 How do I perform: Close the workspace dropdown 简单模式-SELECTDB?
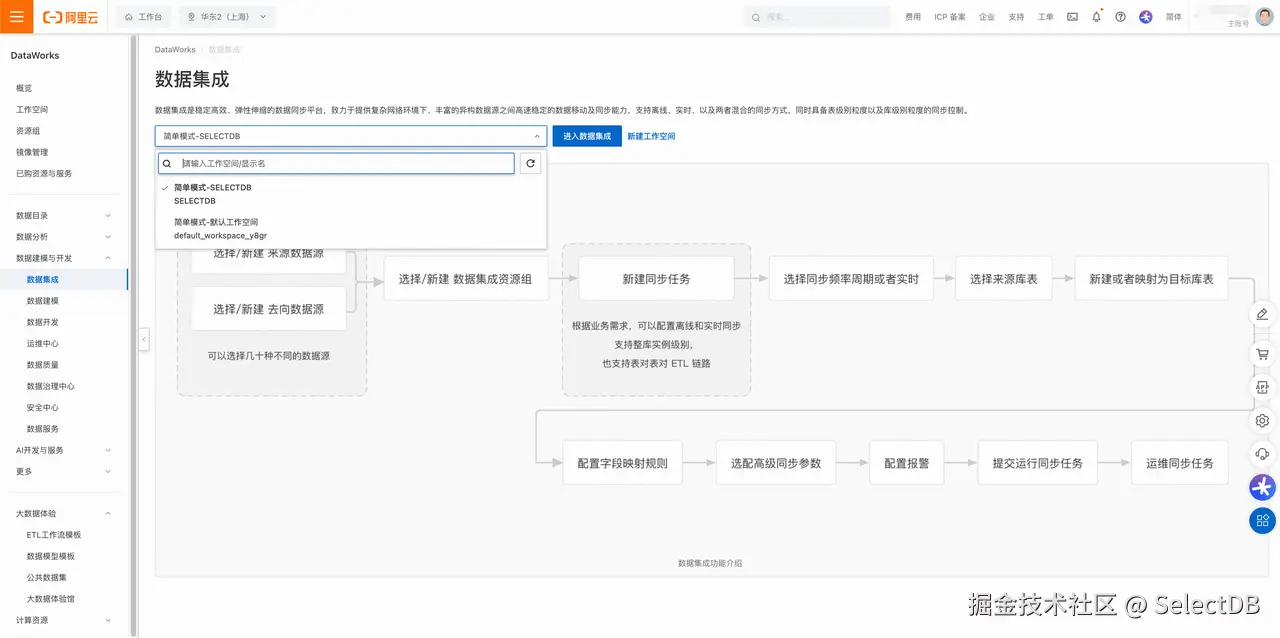coord(351,136)
